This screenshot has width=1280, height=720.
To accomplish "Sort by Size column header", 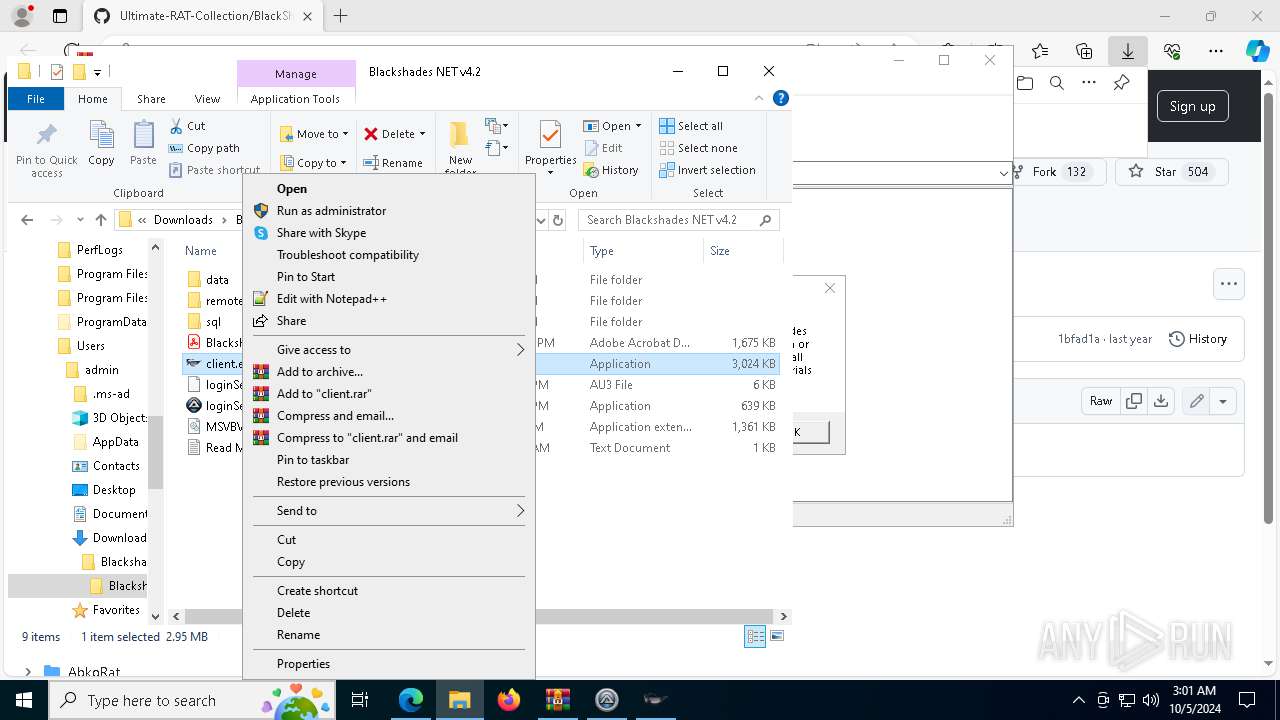I will [720, 251].
